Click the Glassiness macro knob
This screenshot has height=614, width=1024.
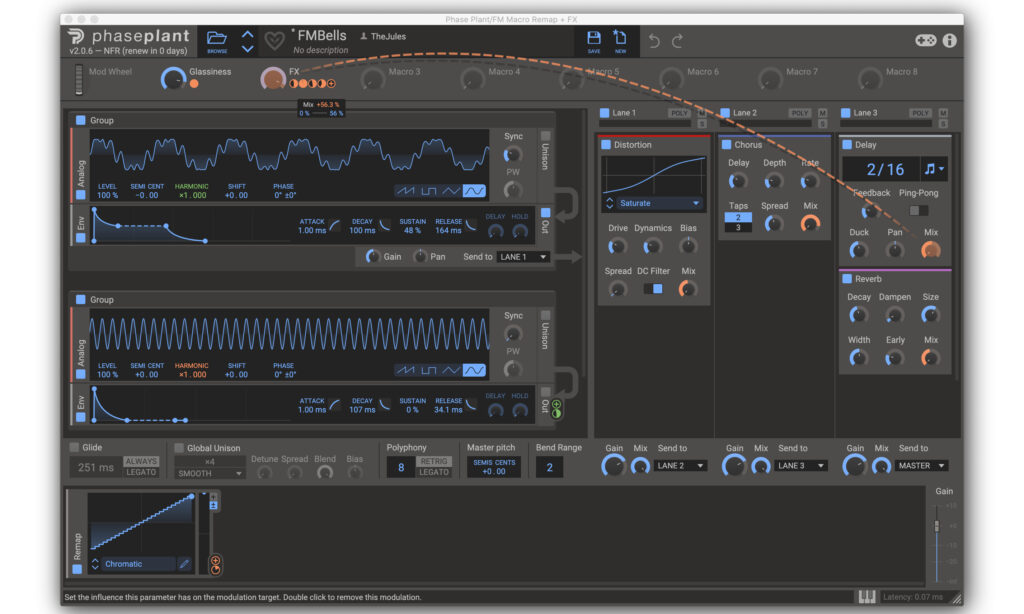pos(173,78)
